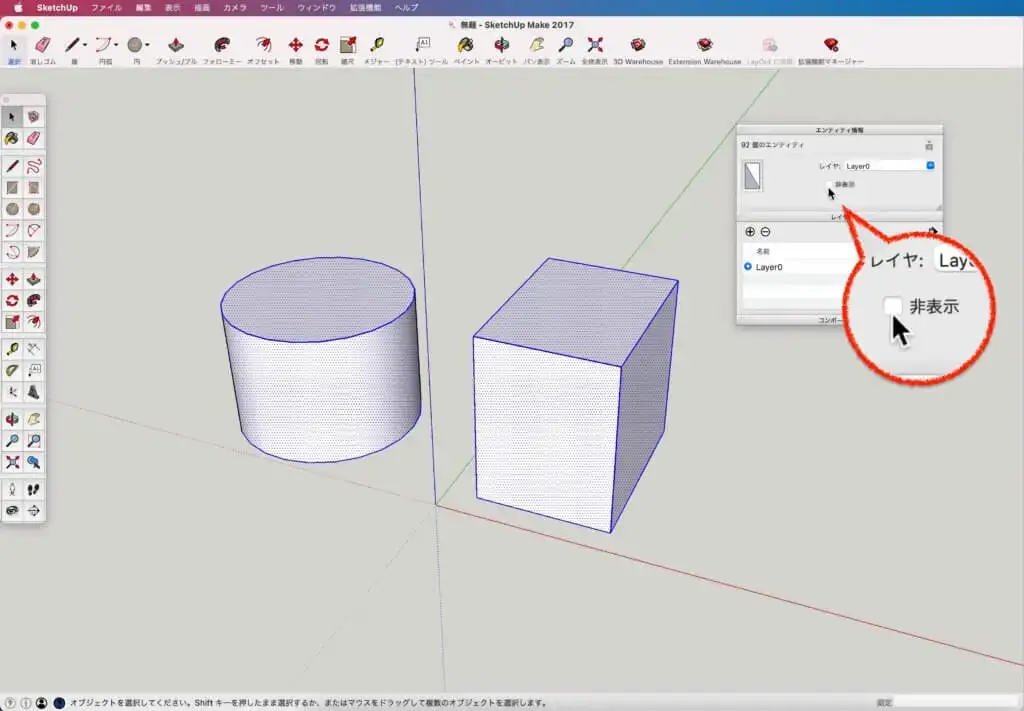Open the SketchUp application menu
This screenshot has width=1024, height=711.
57,8
